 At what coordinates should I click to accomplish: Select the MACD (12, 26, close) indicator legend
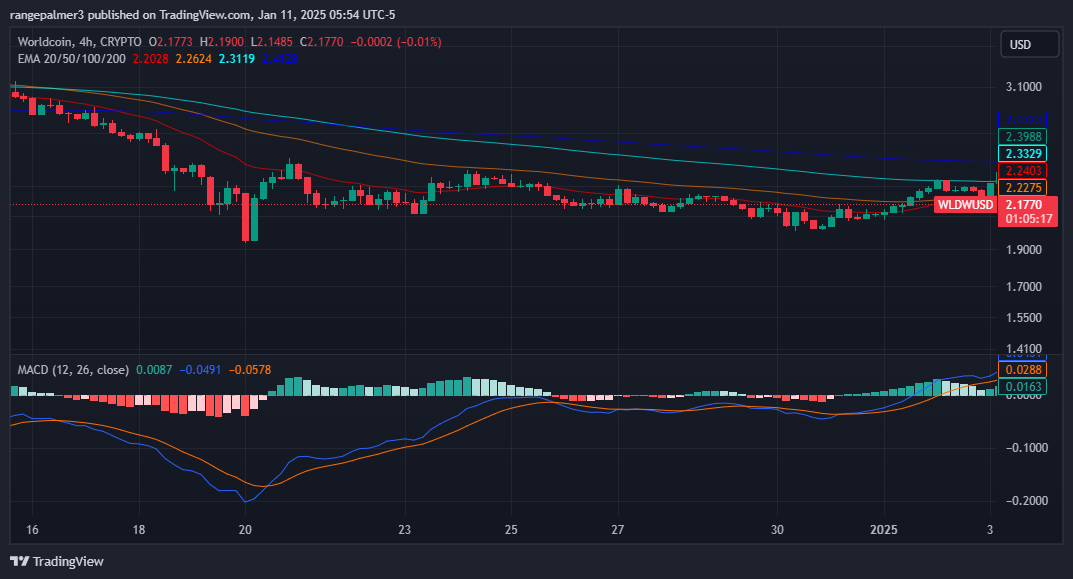click(72, 370)
